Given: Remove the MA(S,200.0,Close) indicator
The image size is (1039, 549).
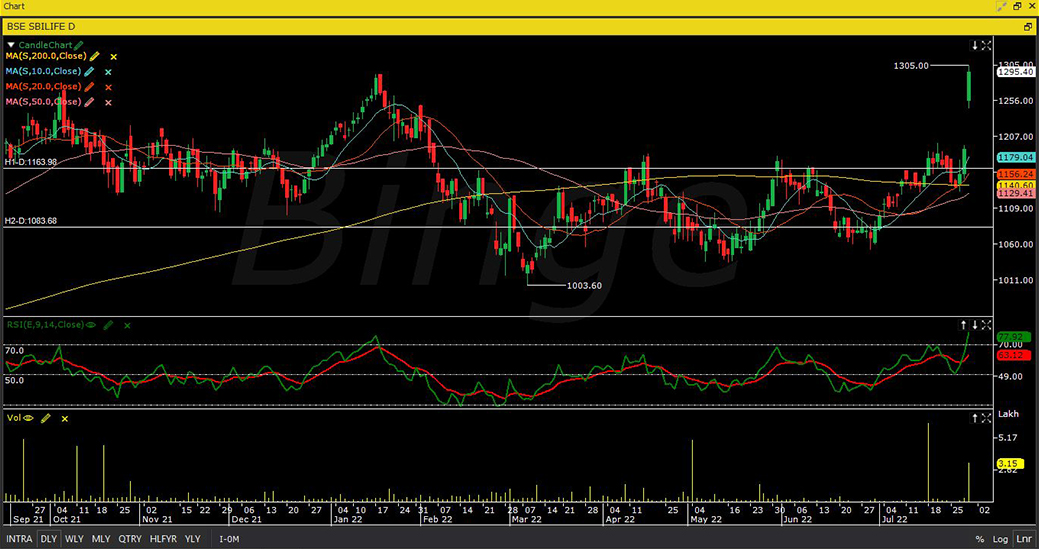Looking at the screenshot, I should point(114,58).
